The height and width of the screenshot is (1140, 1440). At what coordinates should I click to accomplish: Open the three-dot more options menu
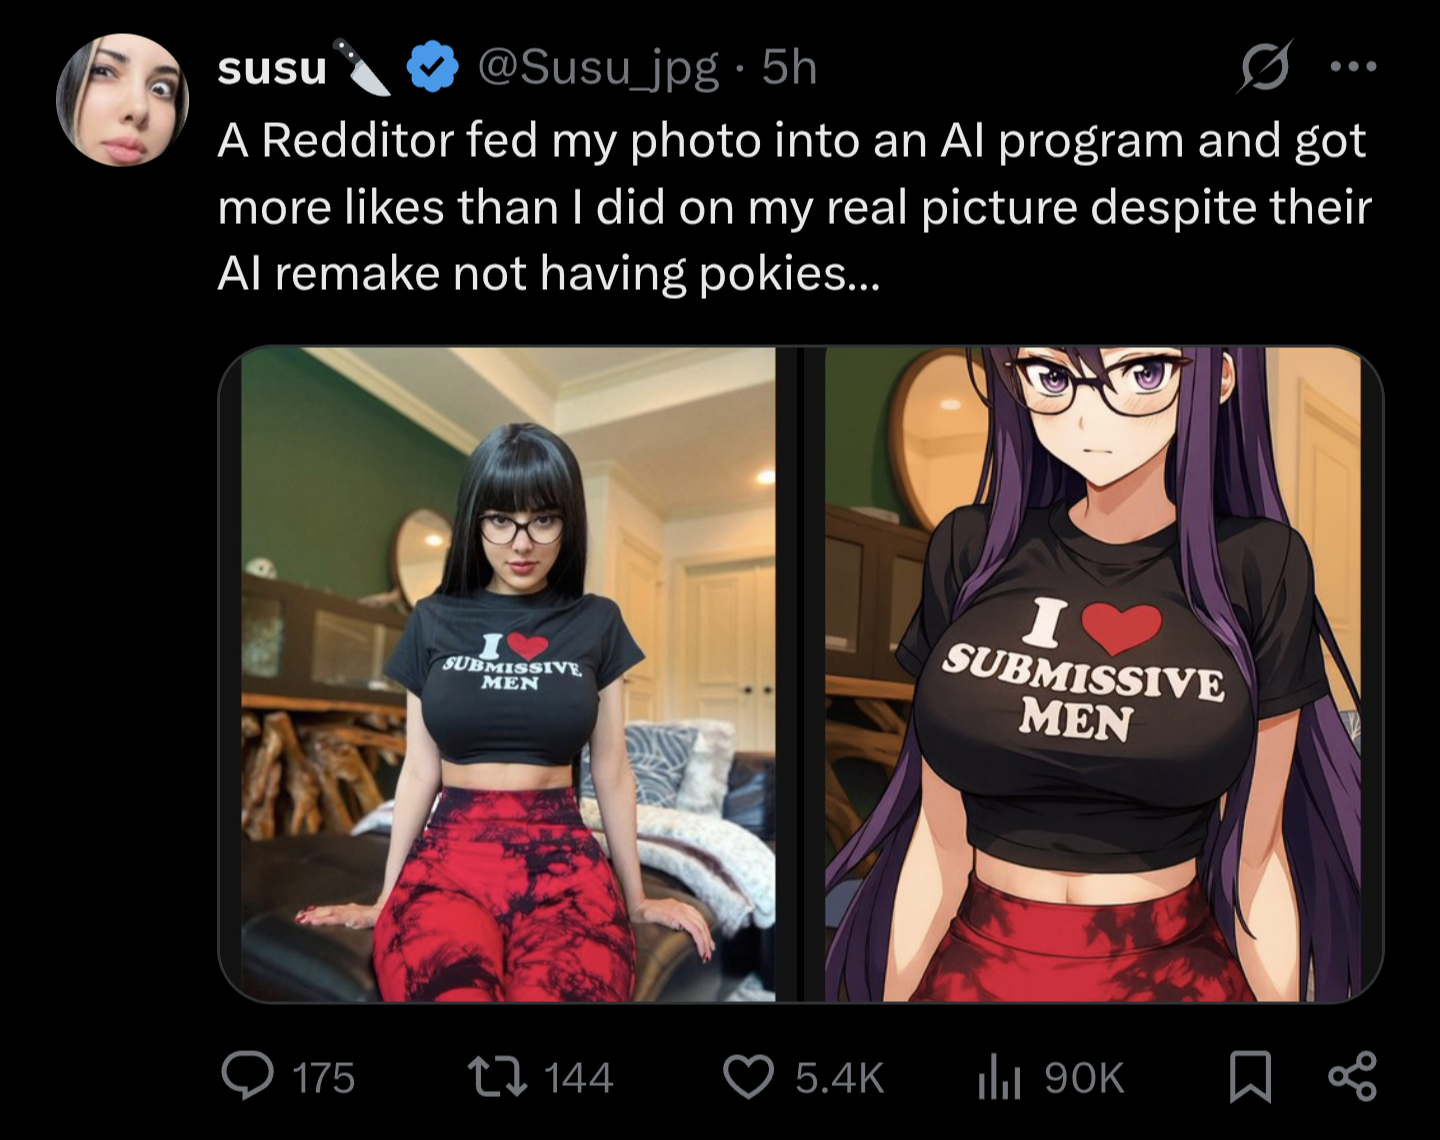(x=1354, y=67)
